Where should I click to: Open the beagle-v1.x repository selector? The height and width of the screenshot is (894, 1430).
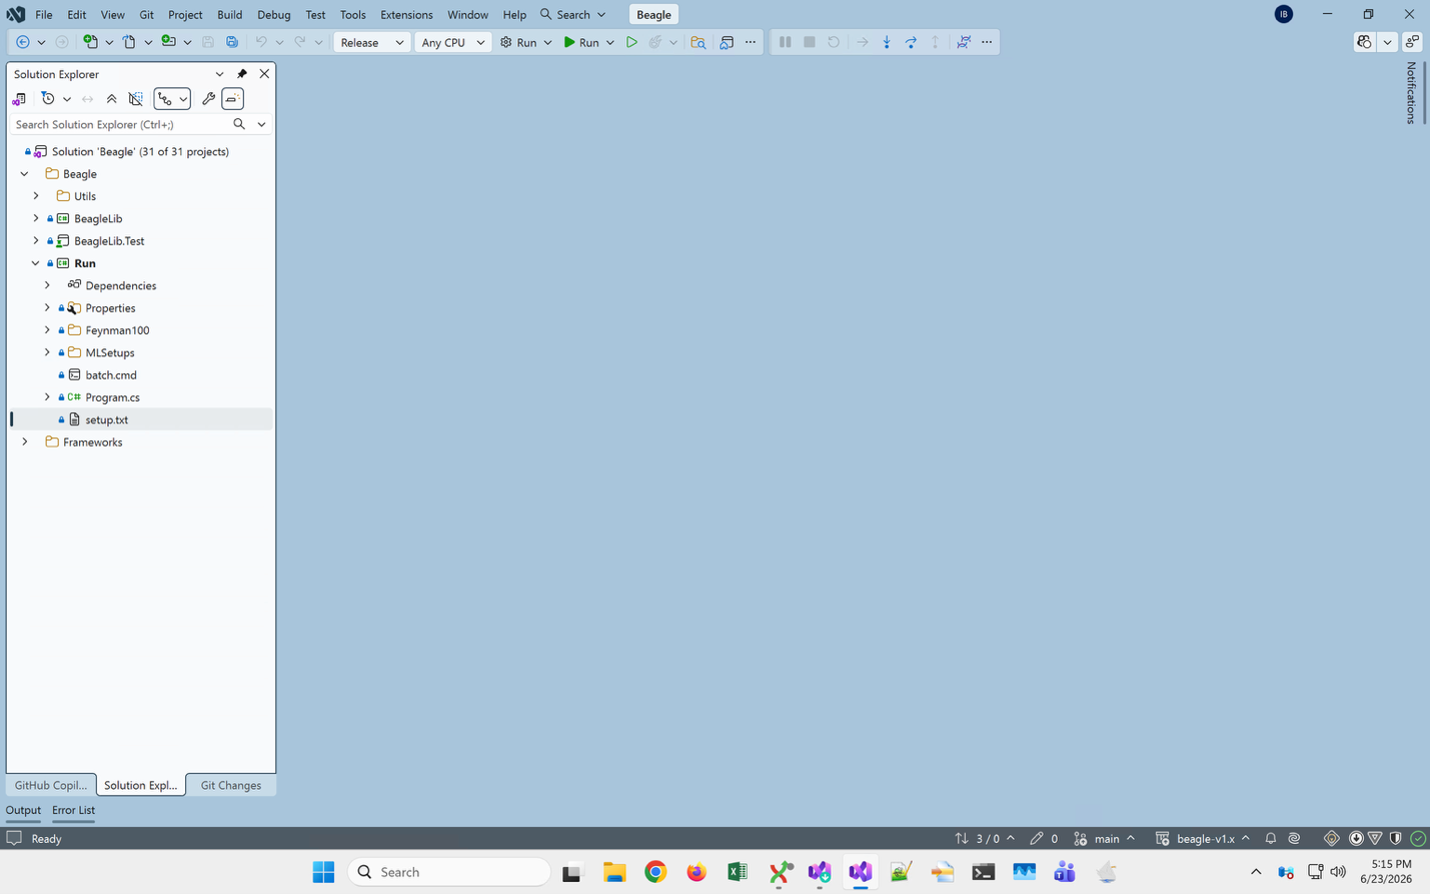pos(1203,838)
